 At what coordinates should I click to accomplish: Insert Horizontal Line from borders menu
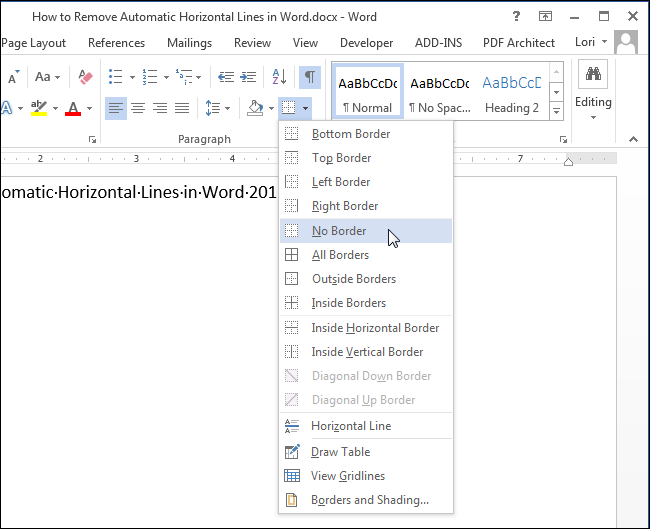366,426
